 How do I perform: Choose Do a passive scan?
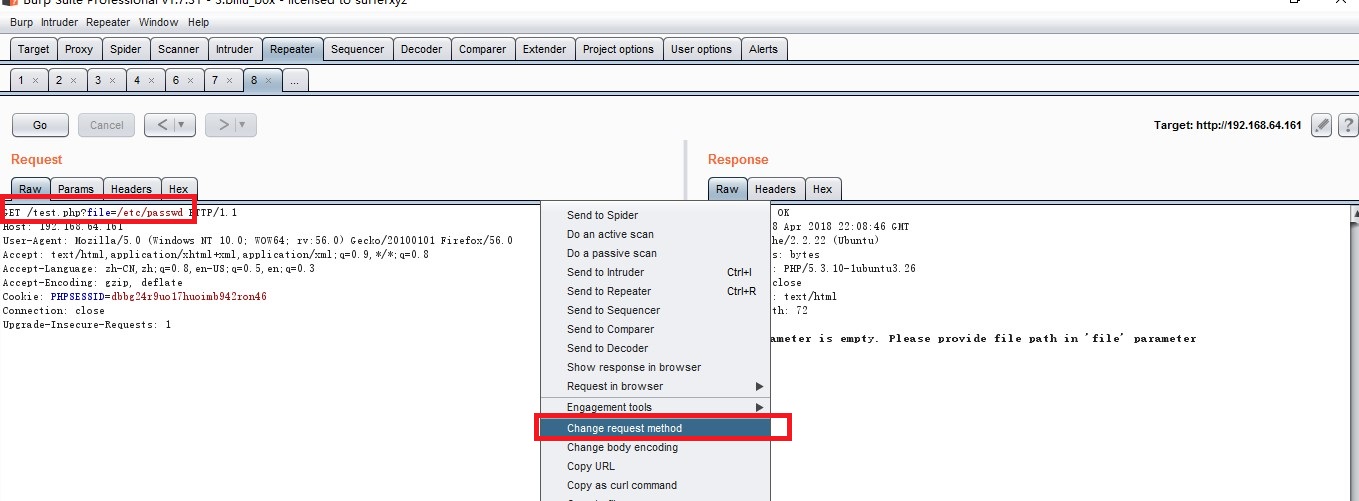coord(655,253)
